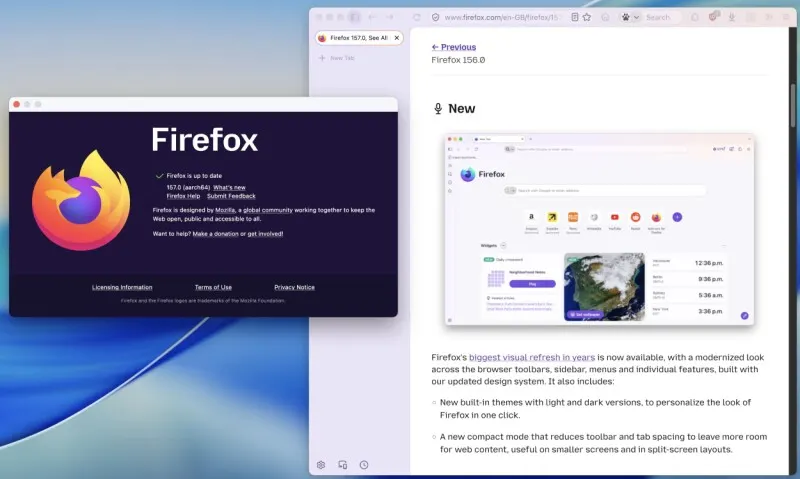
Task: Click the paw search engine icon
Action: tap(626, 17)
